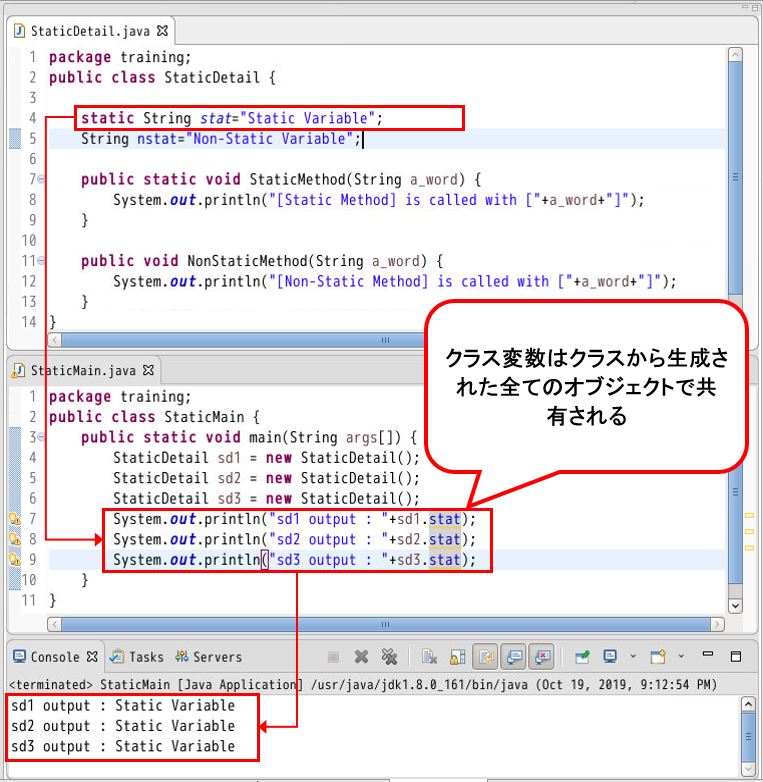
Task: Close the Console tab with its X
Action: pyautogui.click(x=92, y=657)
